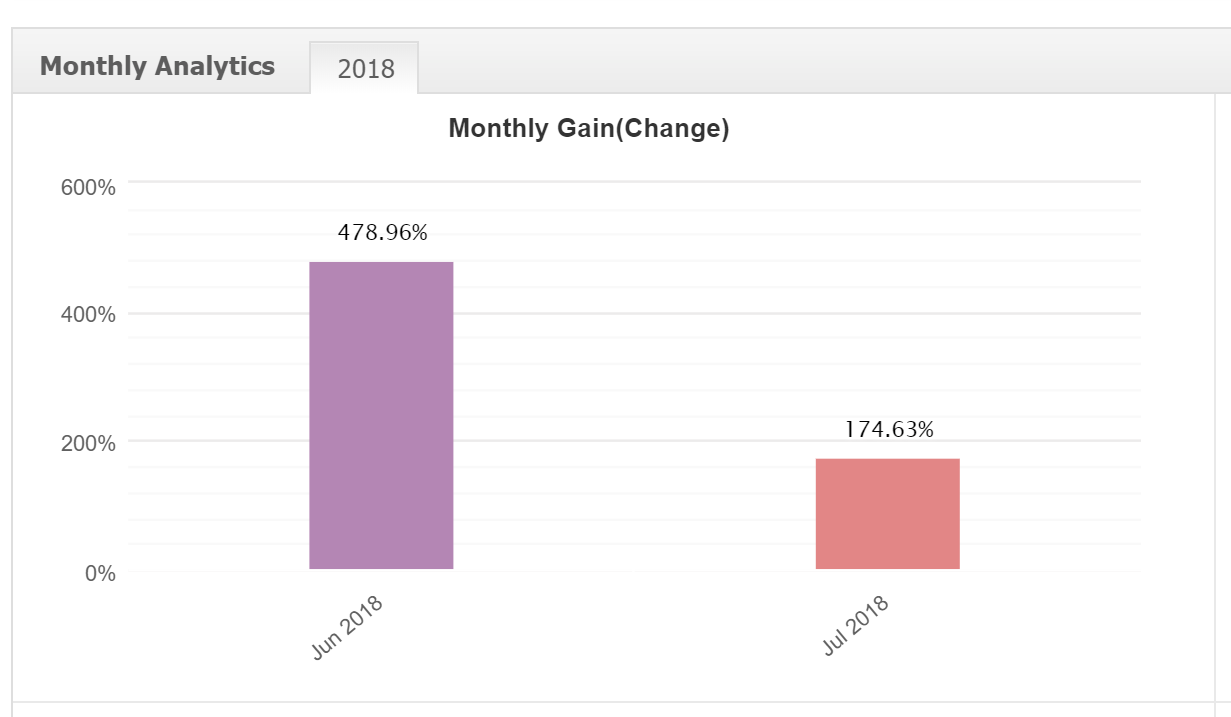
Task: Click the 0% y-axis label
Action: pyautogui.click(x=101, y=574)
